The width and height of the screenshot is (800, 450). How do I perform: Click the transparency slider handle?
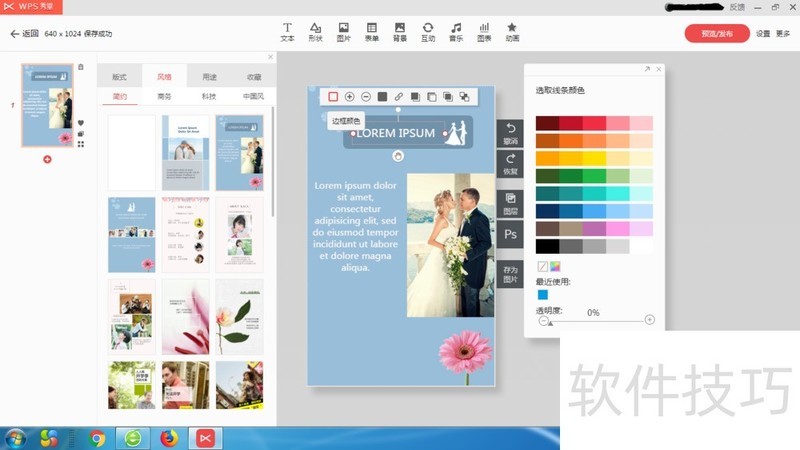click(551, 323)
